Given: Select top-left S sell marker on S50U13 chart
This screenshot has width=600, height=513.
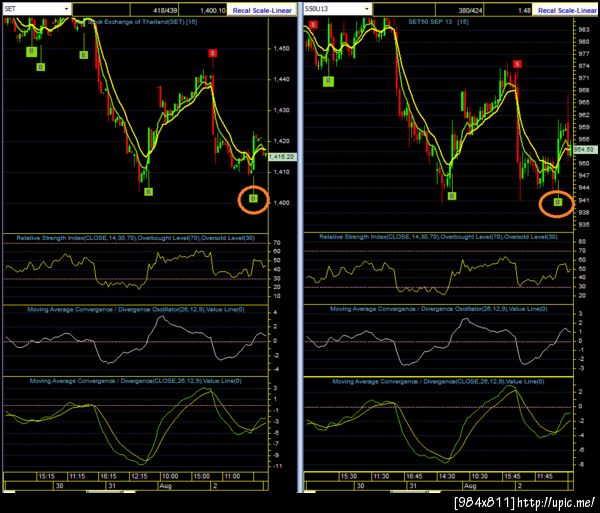Looking at the screenshot, I should [x=313, y=25].
